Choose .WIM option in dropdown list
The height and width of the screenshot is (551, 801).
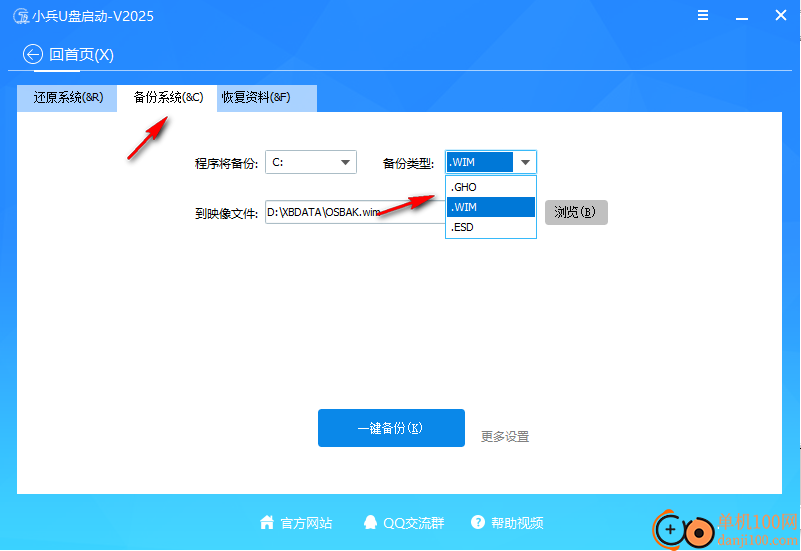click(x=491, y=207)
